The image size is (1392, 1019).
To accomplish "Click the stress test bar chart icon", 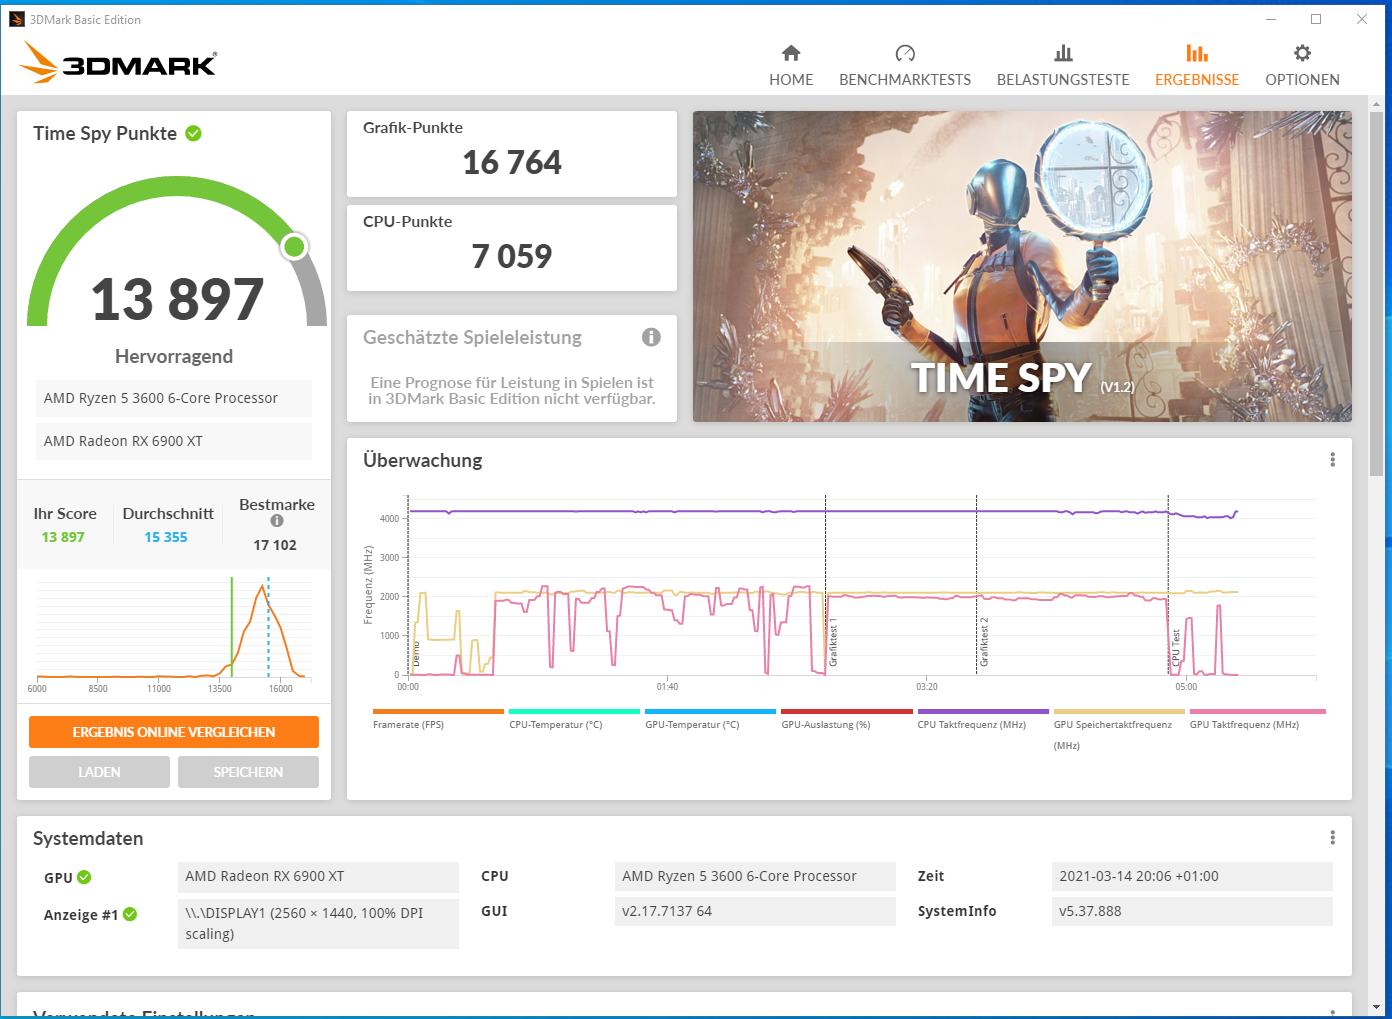I will (x=1063, y=53).
